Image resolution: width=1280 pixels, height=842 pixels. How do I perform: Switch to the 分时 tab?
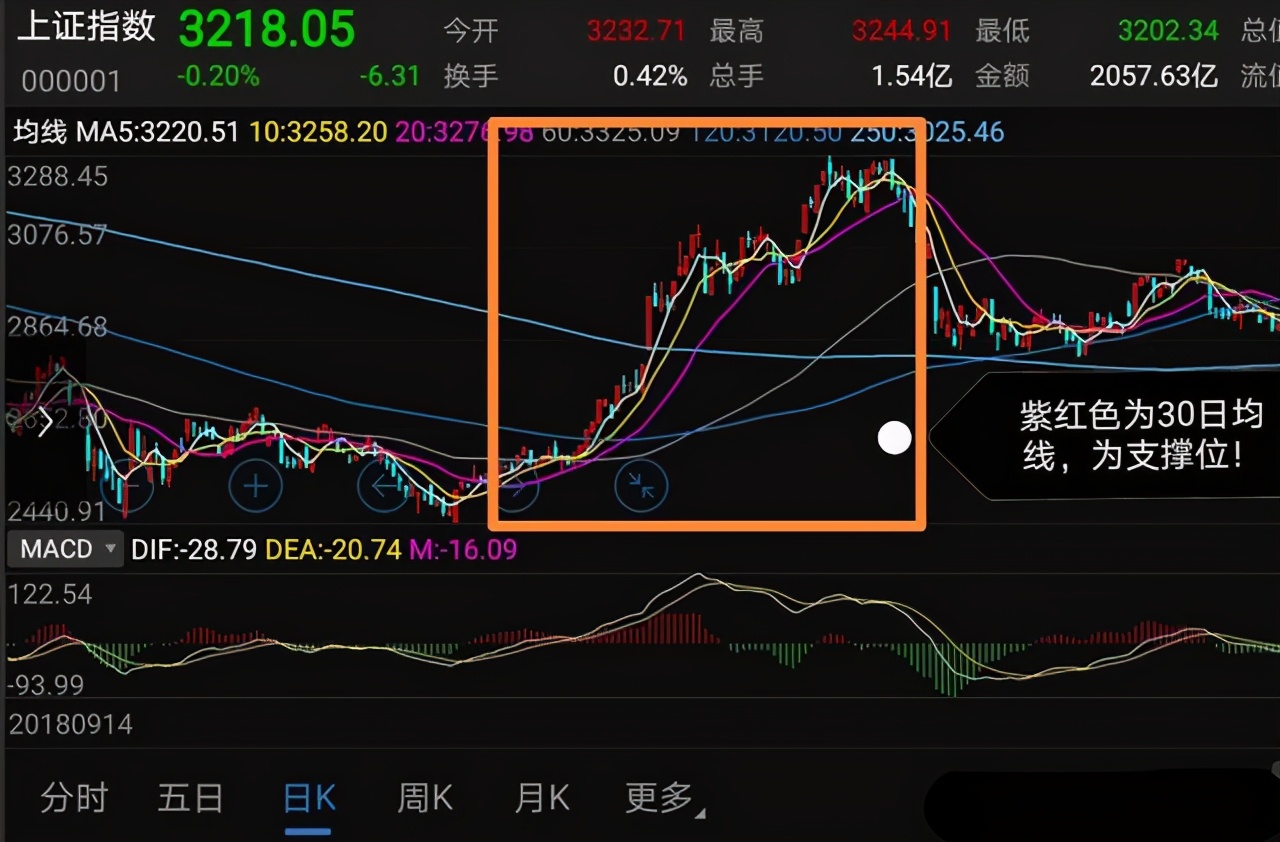(x=74, y=798)
